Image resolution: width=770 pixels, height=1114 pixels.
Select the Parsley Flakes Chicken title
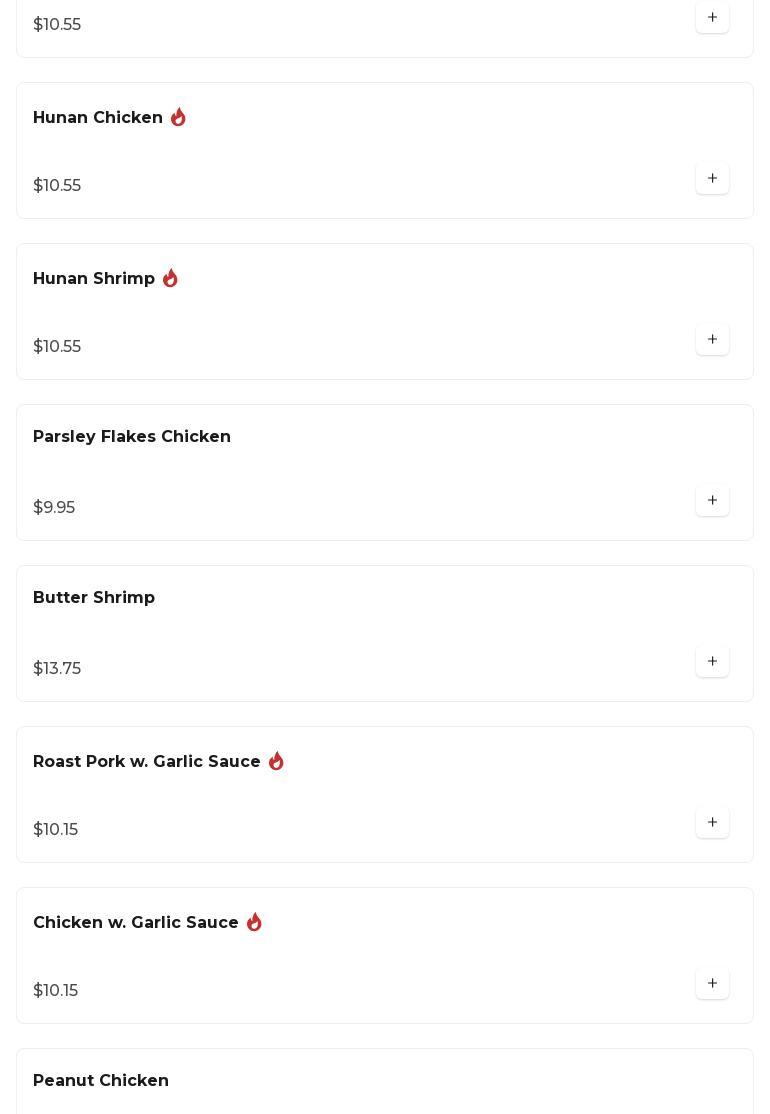[132, 436]
